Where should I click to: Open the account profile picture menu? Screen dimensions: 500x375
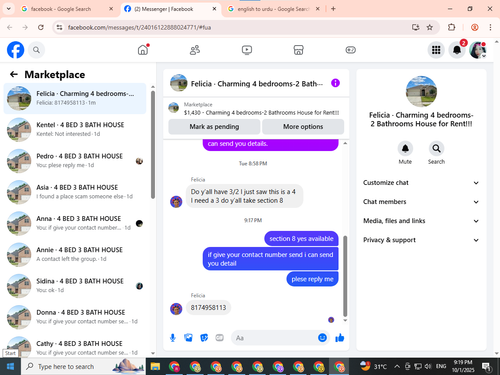478,50
